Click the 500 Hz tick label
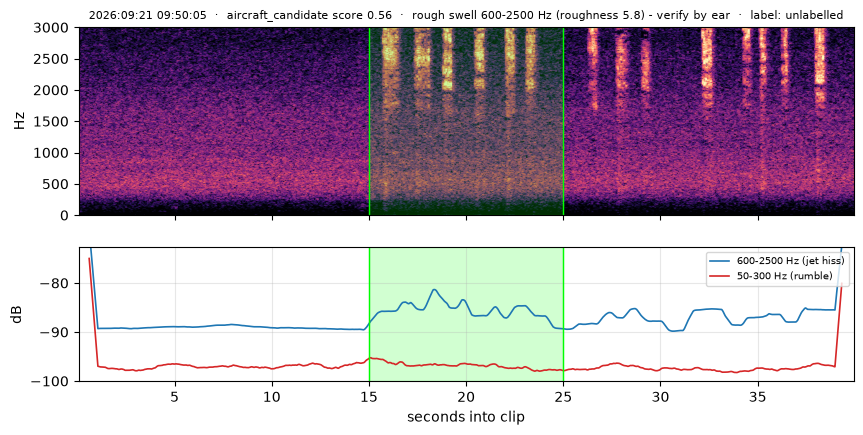Image resolution: width=863 pixels, height=435 pixels. coord(58,184)
